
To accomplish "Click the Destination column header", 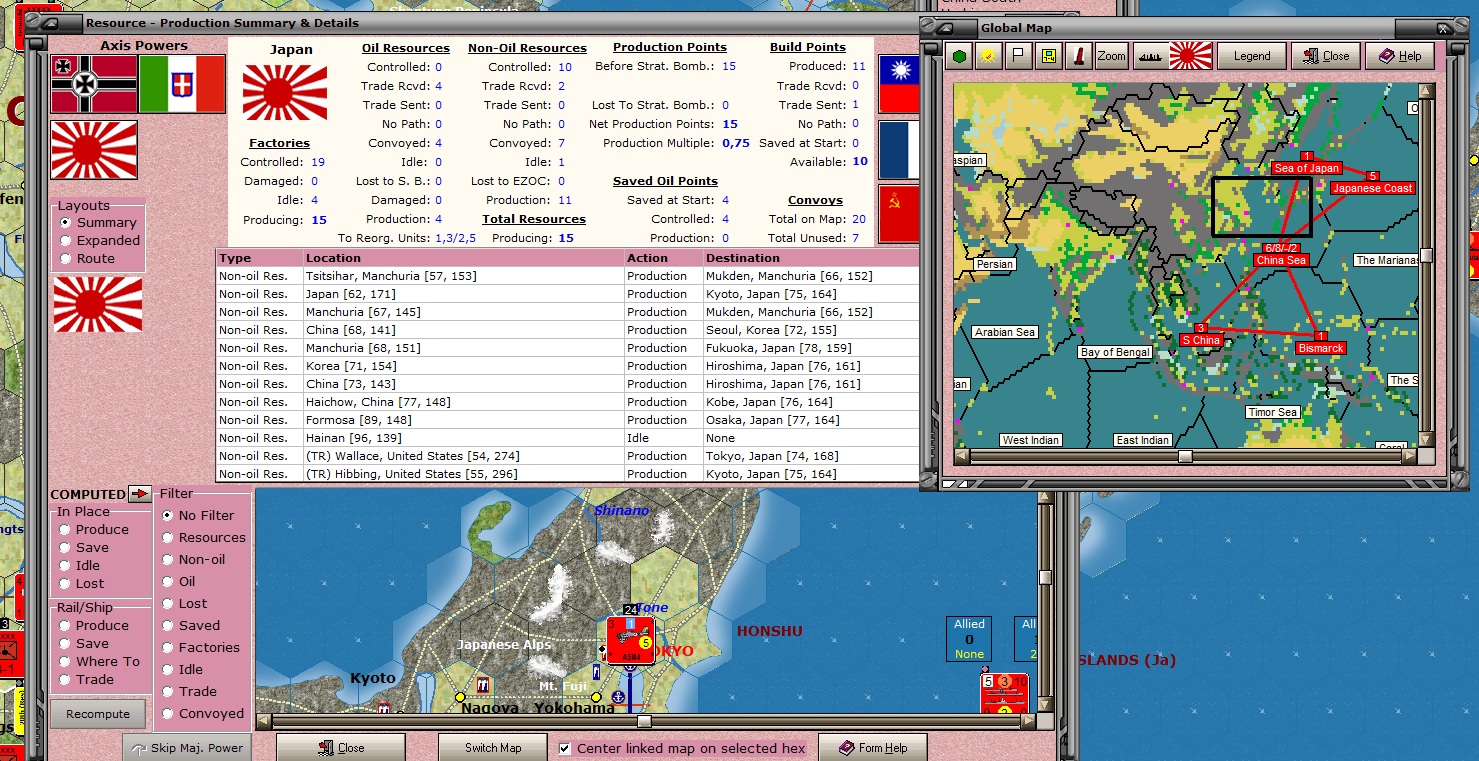I will coord(810,258).
